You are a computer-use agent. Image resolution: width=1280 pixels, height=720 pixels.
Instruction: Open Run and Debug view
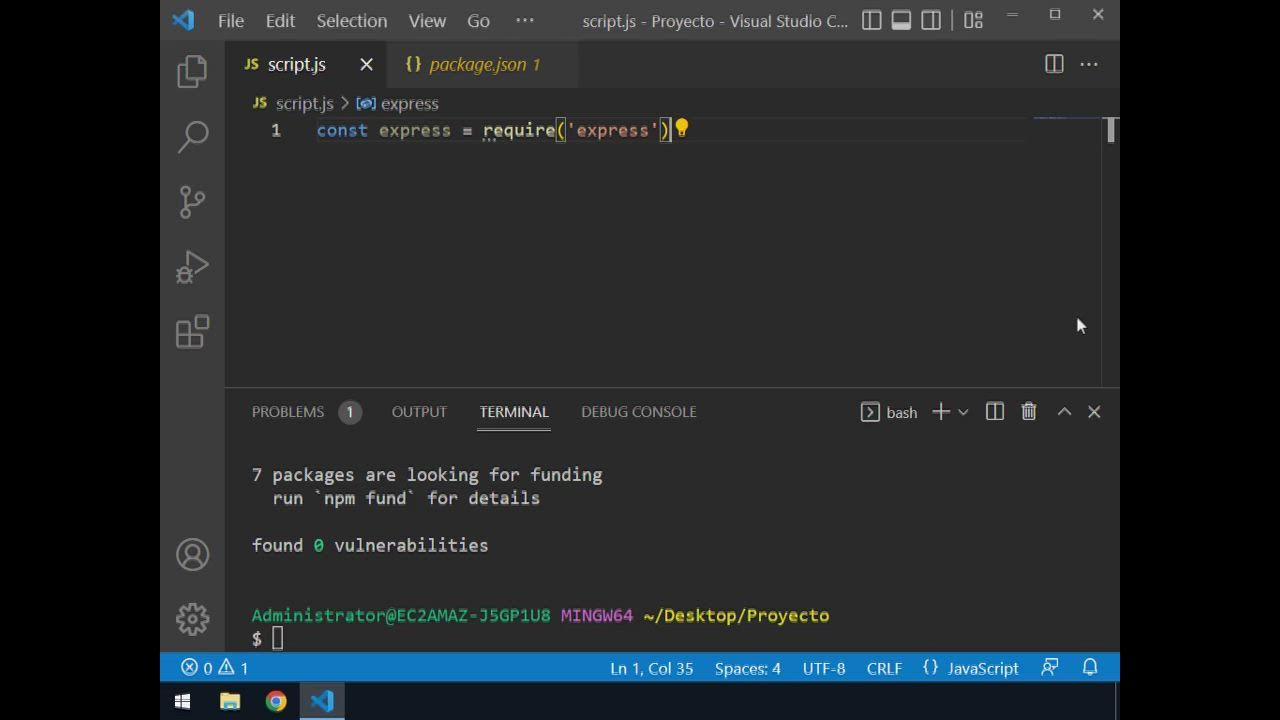click(192, 267)
